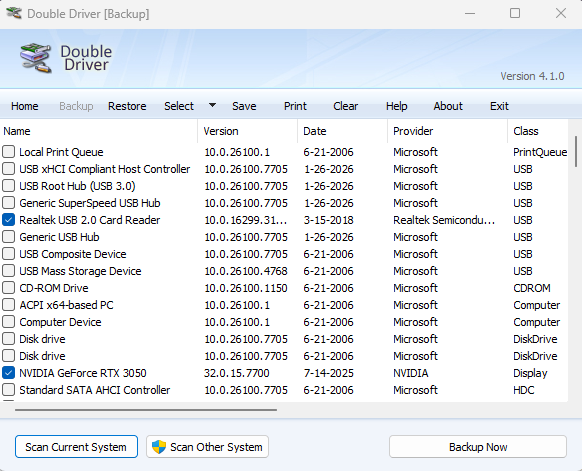This screenshot has width=582, height=471.
Task: Open the Select dropdown arrow
Action: (x=212, y=105)
